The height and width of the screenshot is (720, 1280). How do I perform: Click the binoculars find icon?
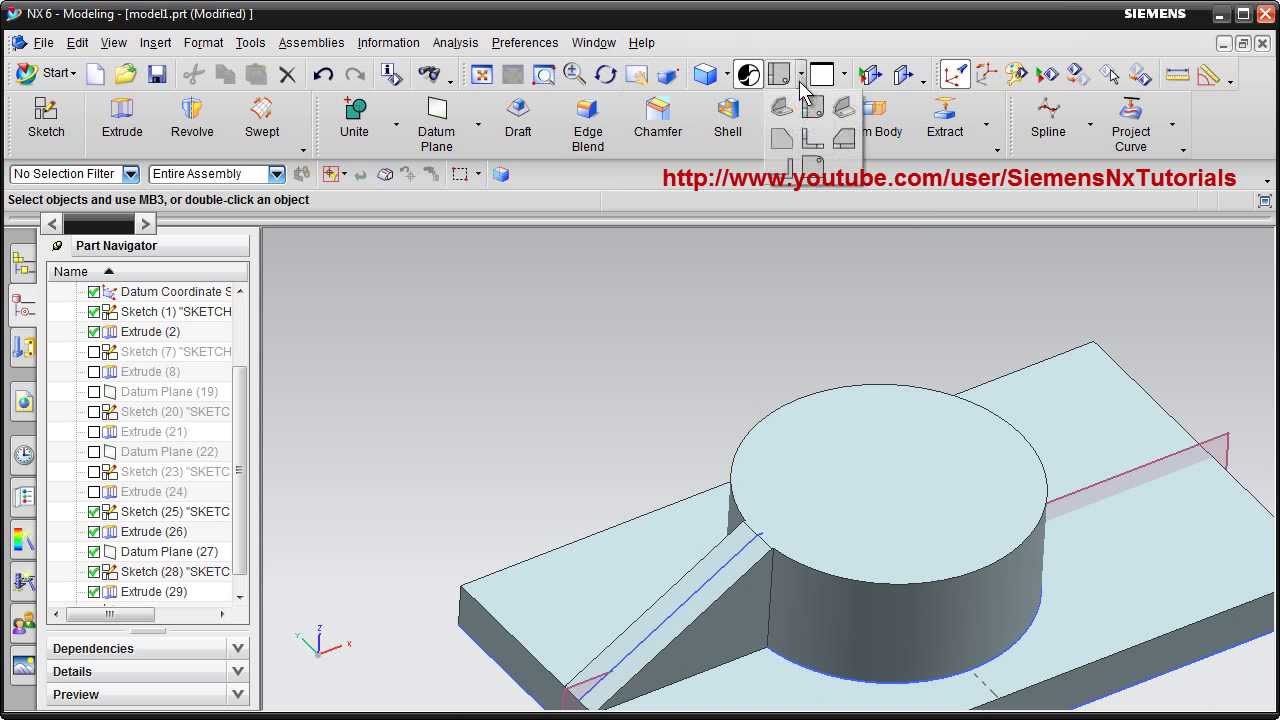click(x=429, y=74)
